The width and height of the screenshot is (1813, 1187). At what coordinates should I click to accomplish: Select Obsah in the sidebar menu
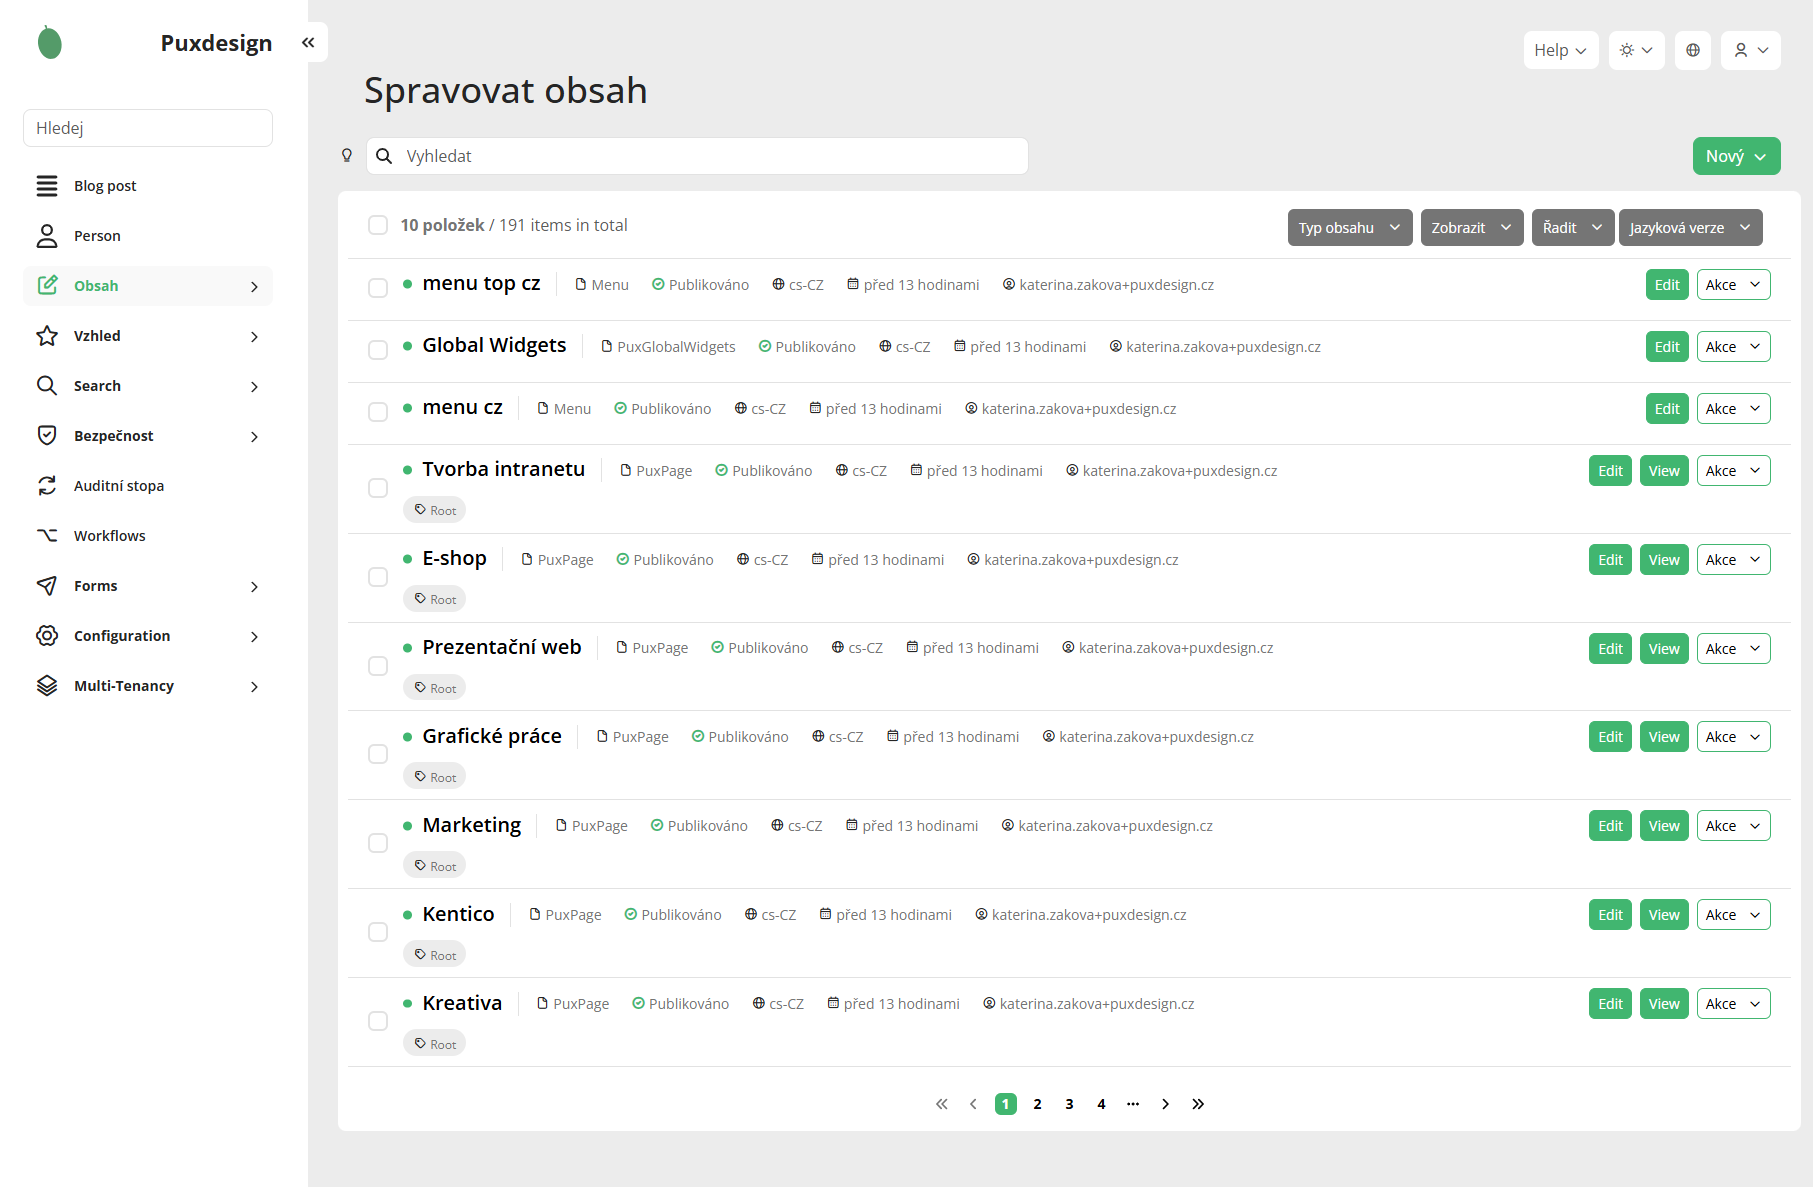click(x=96, y=285)
